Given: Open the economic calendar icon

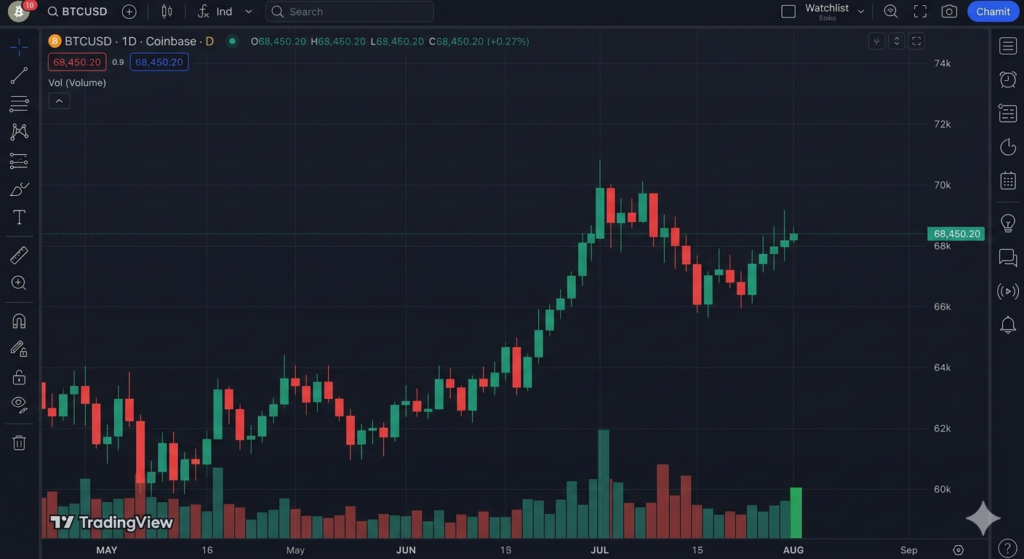Looking at the screenshot, I should click(x=1008, y=181).
